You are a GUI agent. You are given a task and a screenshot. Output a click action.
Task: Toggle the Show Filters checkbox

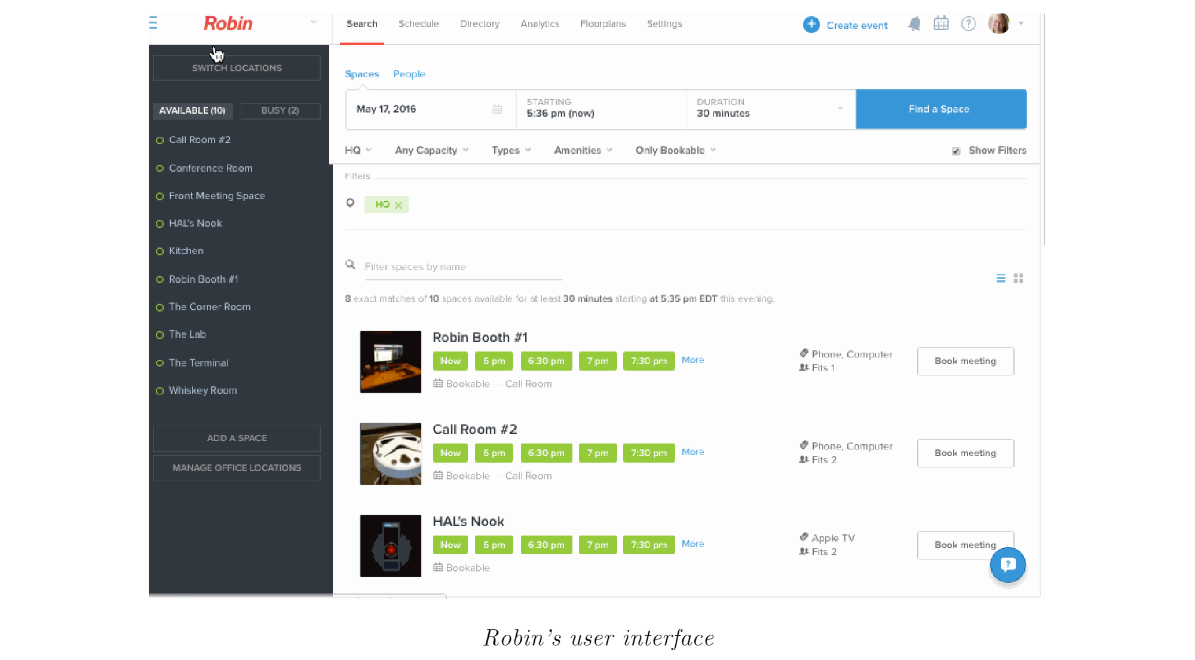956,151
